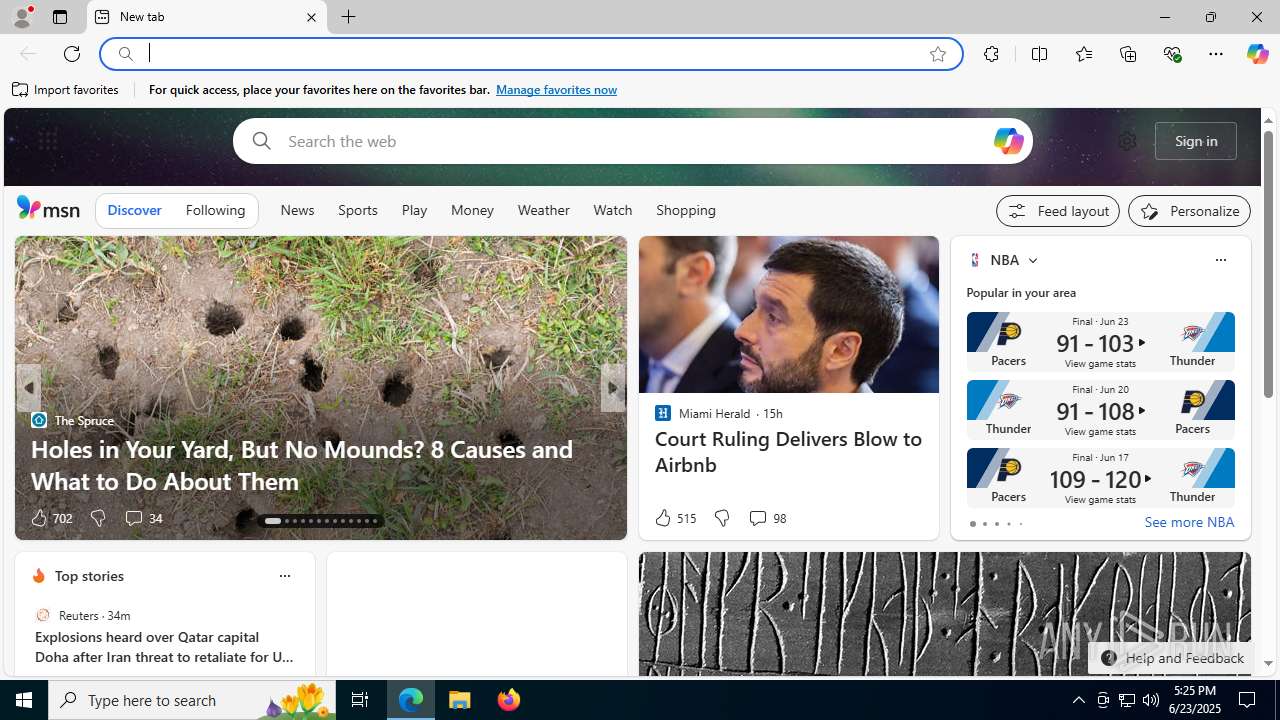Viewport: 1280px width, 720px height.
Task: Launch Copilot sidebar icon
Action: coord(1257,54)
